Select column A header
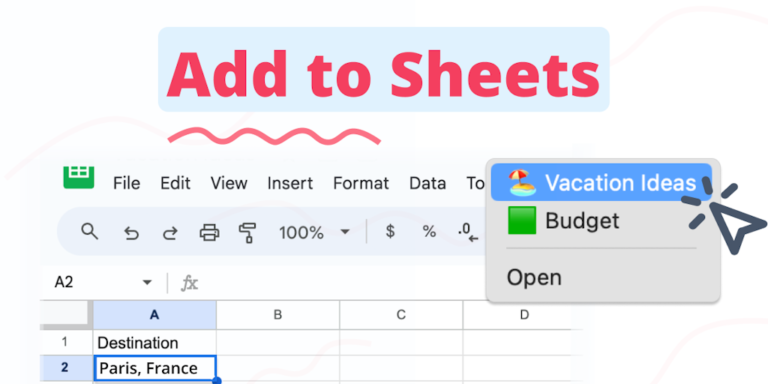This screenshot has width=768, height=384. [154, 315]
